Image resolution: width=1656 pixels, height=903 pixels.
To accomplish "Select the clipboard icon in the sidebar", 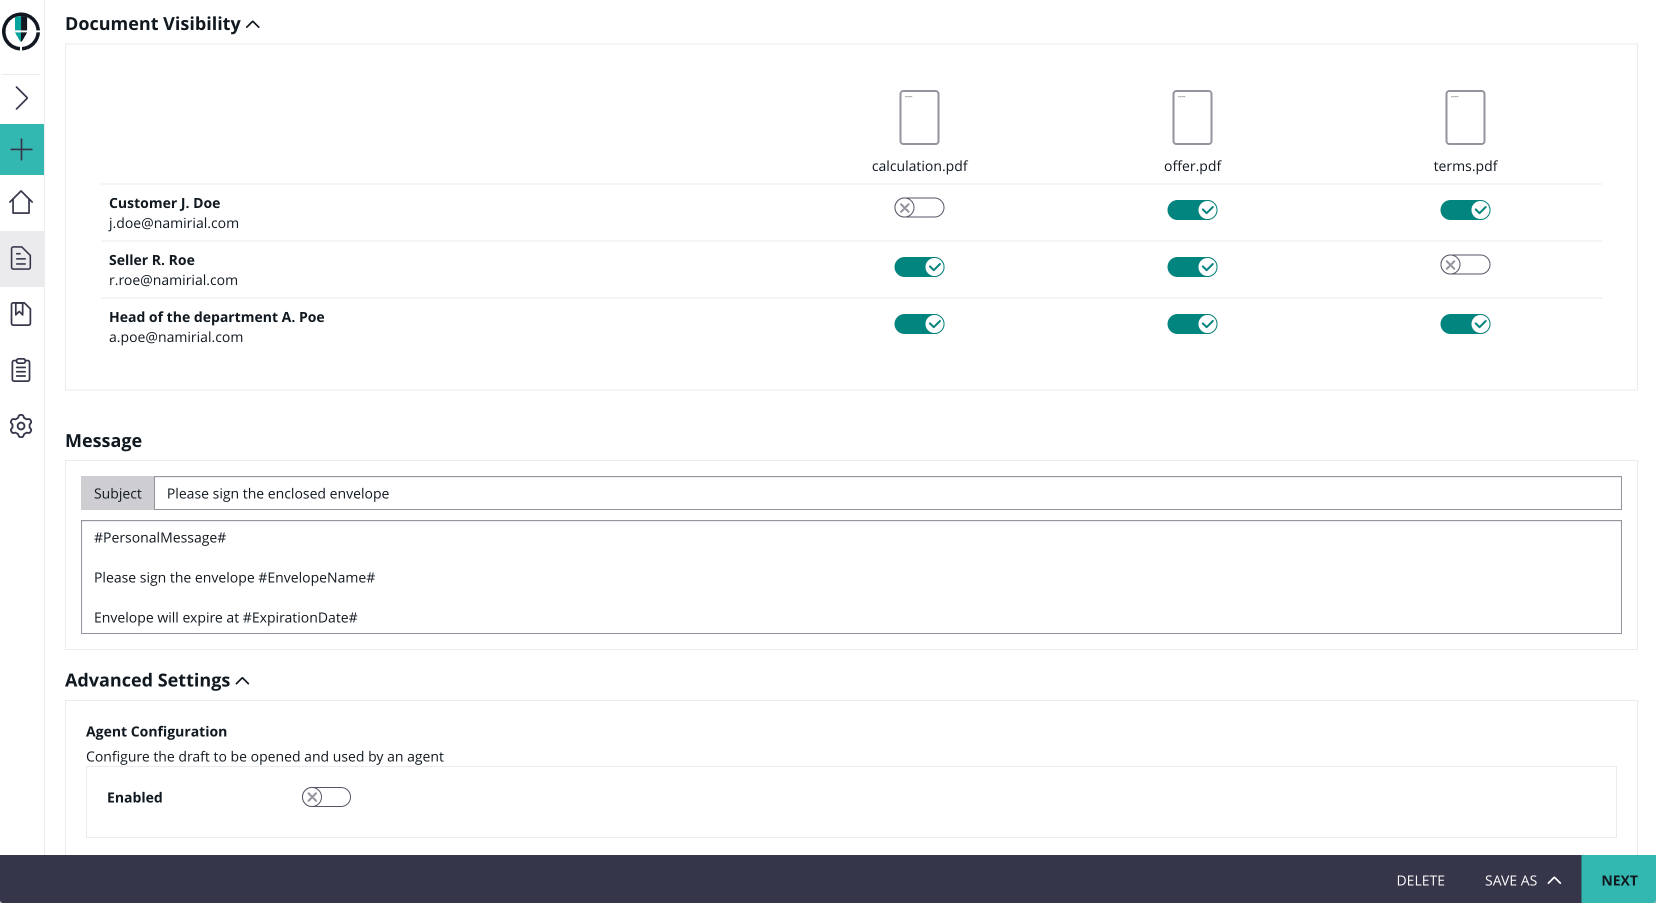I will pyautogui.click(x=21, y=369).
